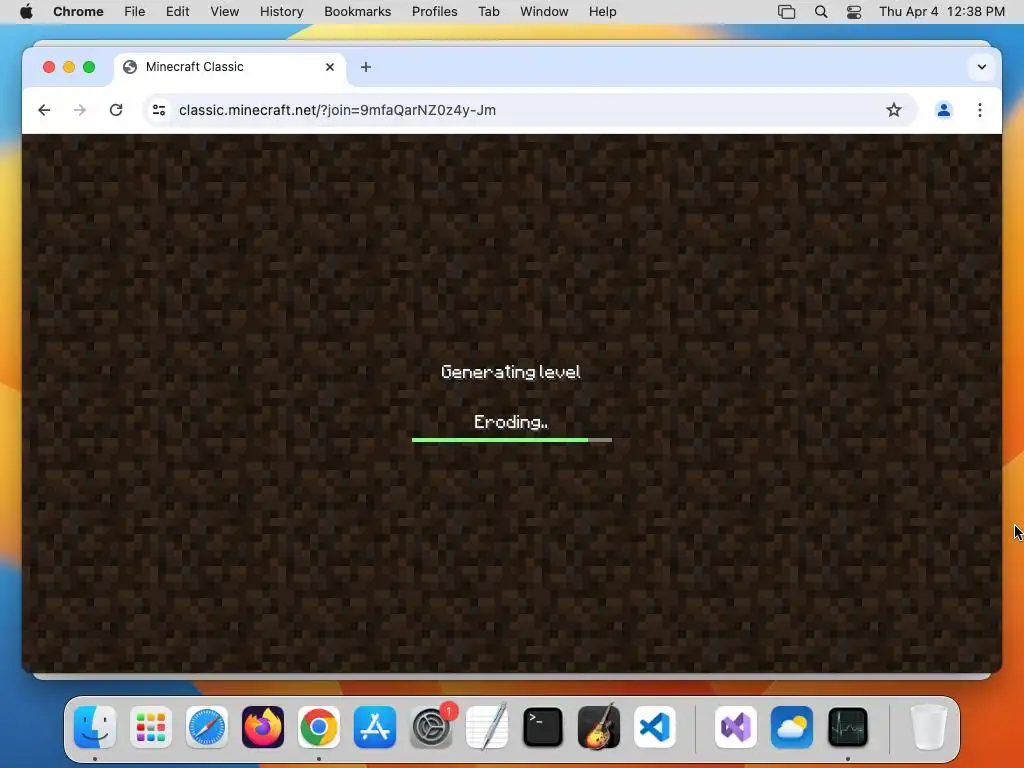
Task: Open the History menu
Action: point(281,12)
